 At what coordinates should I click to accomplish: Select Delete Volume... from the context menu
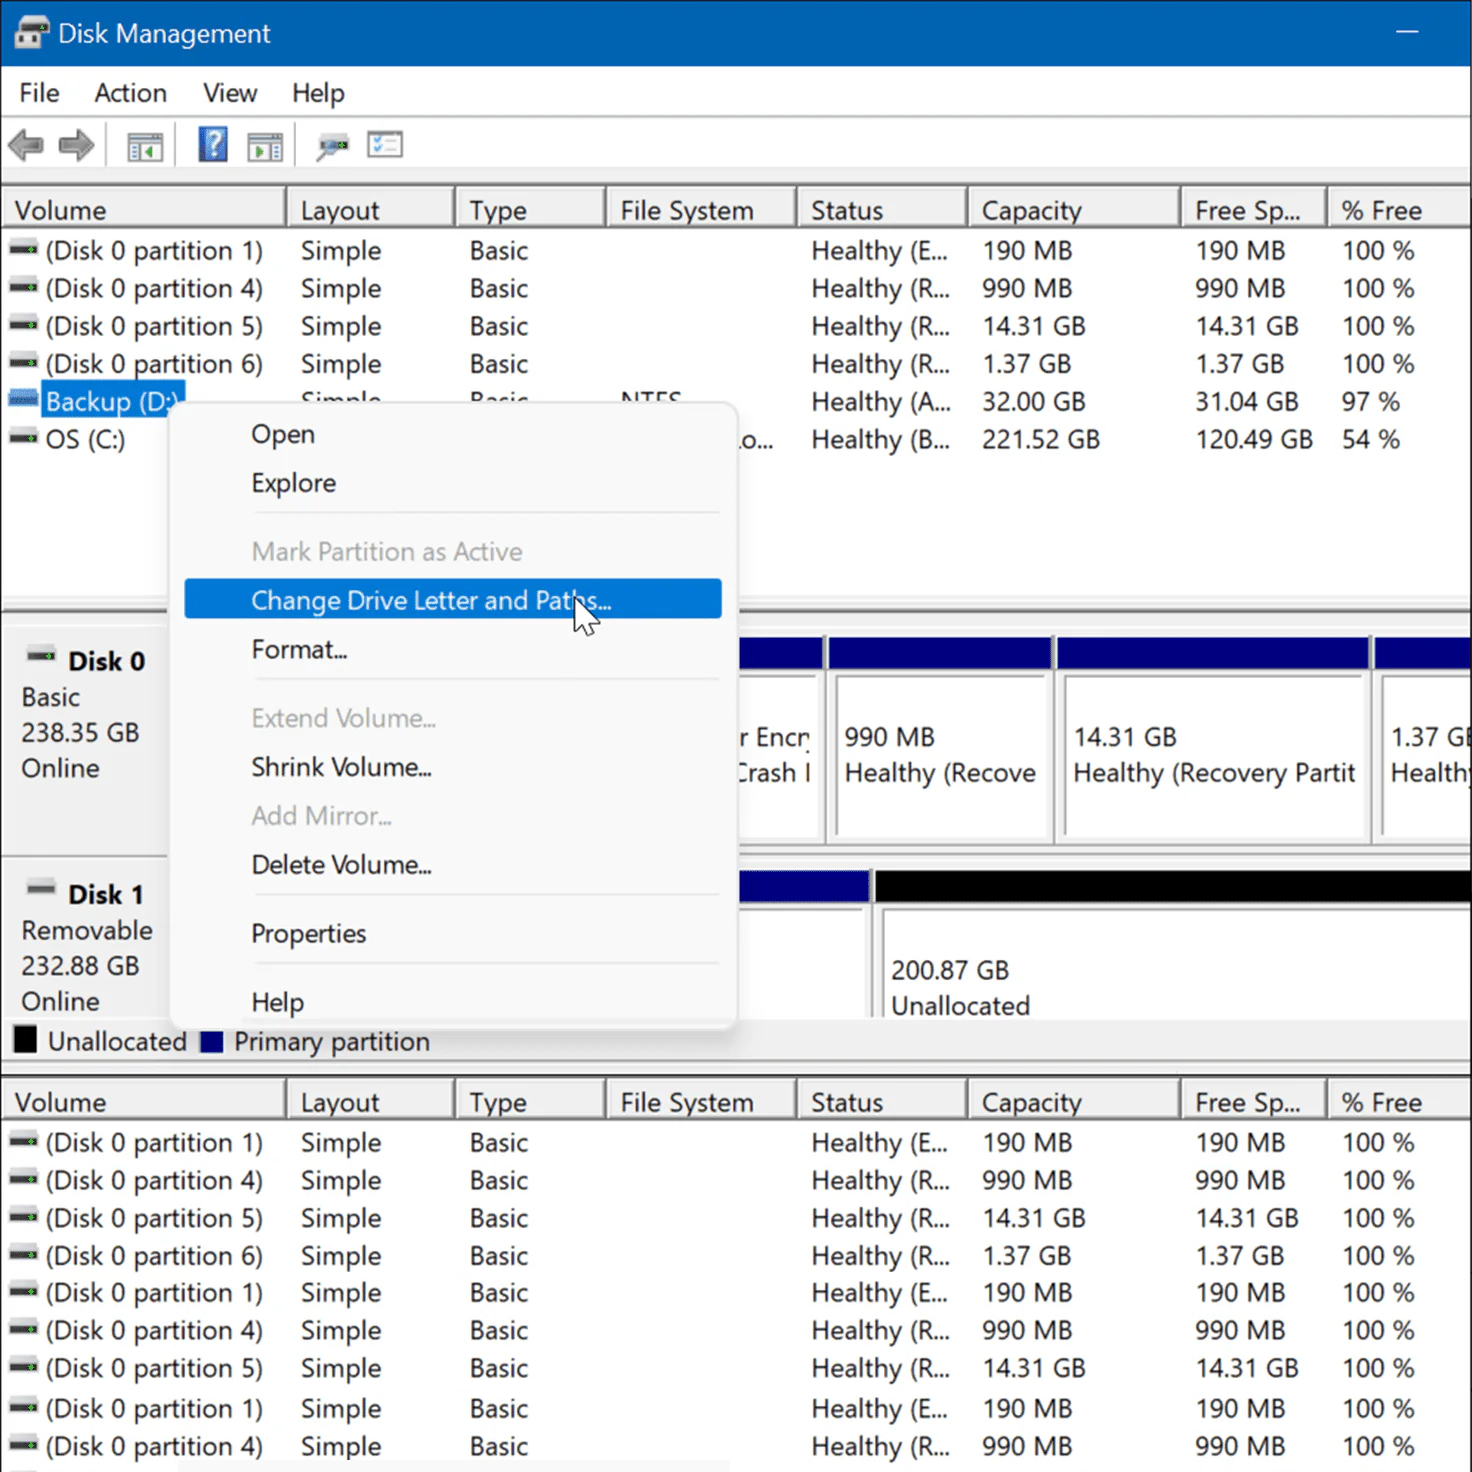tap(341, 865)
